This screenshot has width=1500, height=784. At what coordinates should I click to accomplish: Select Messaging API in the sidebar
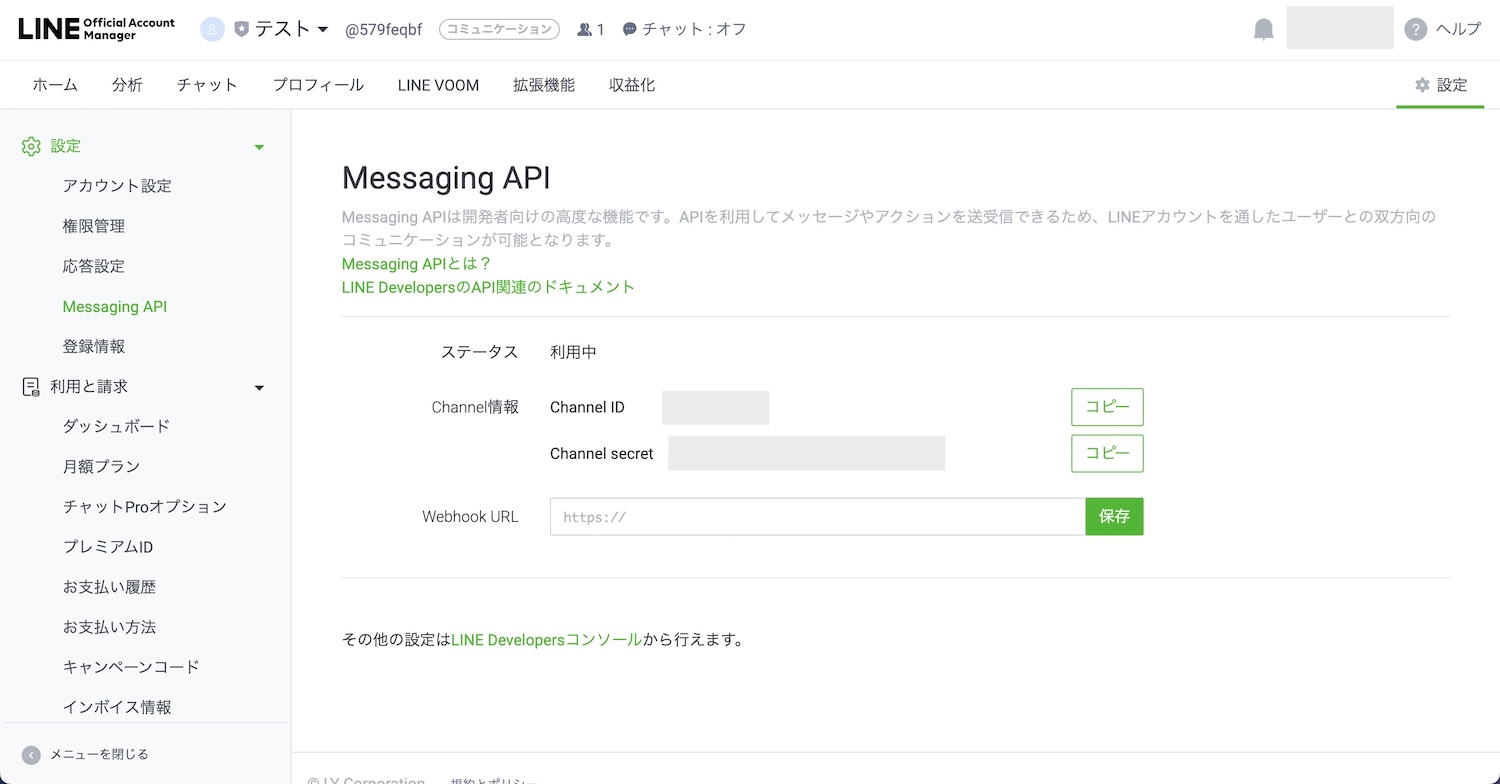[115, 306]
